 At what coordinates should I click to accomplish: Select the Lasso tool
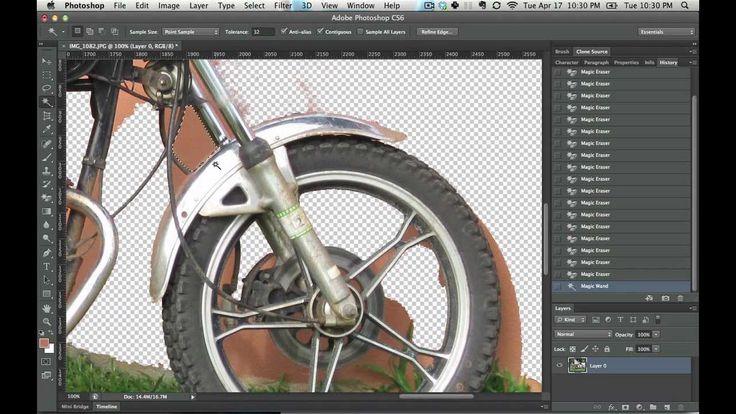46,88
